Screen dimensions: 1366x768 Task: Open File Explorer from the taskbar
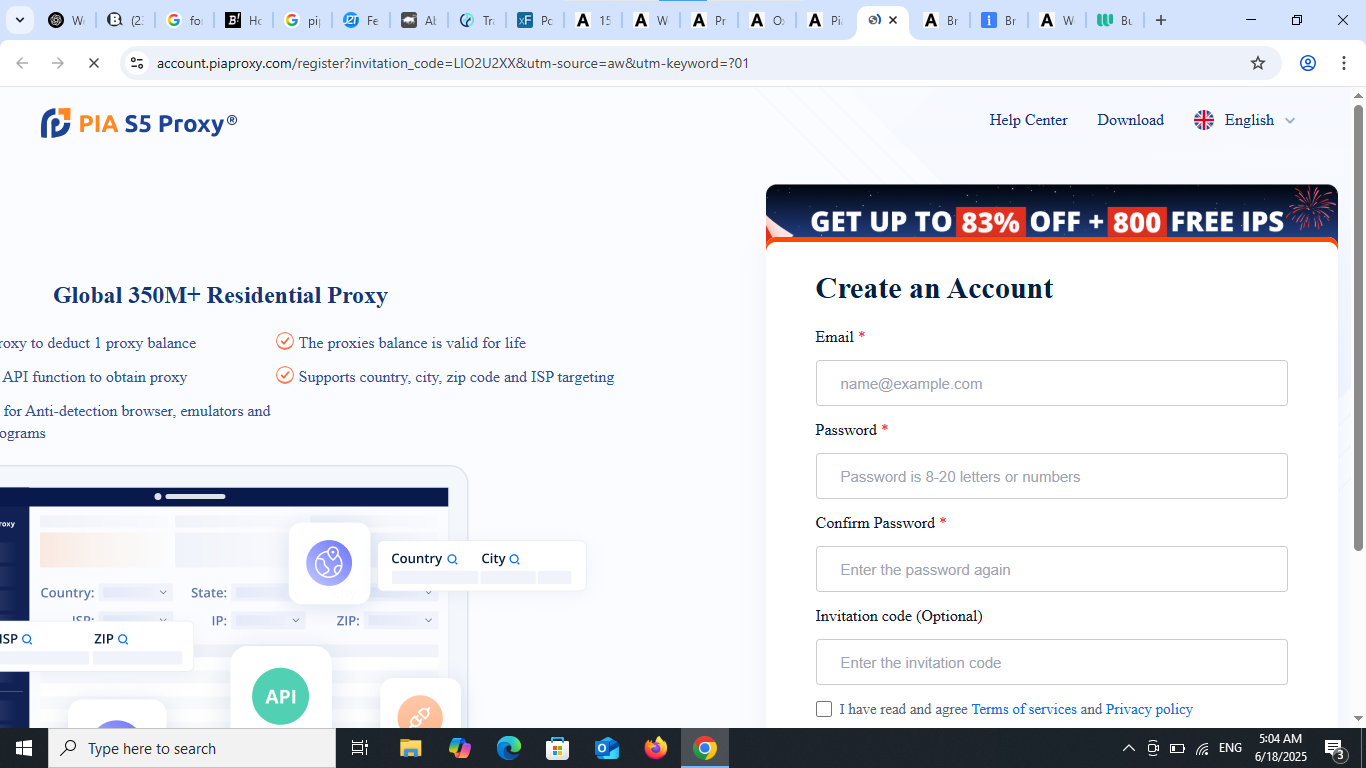tap(411, 748)
